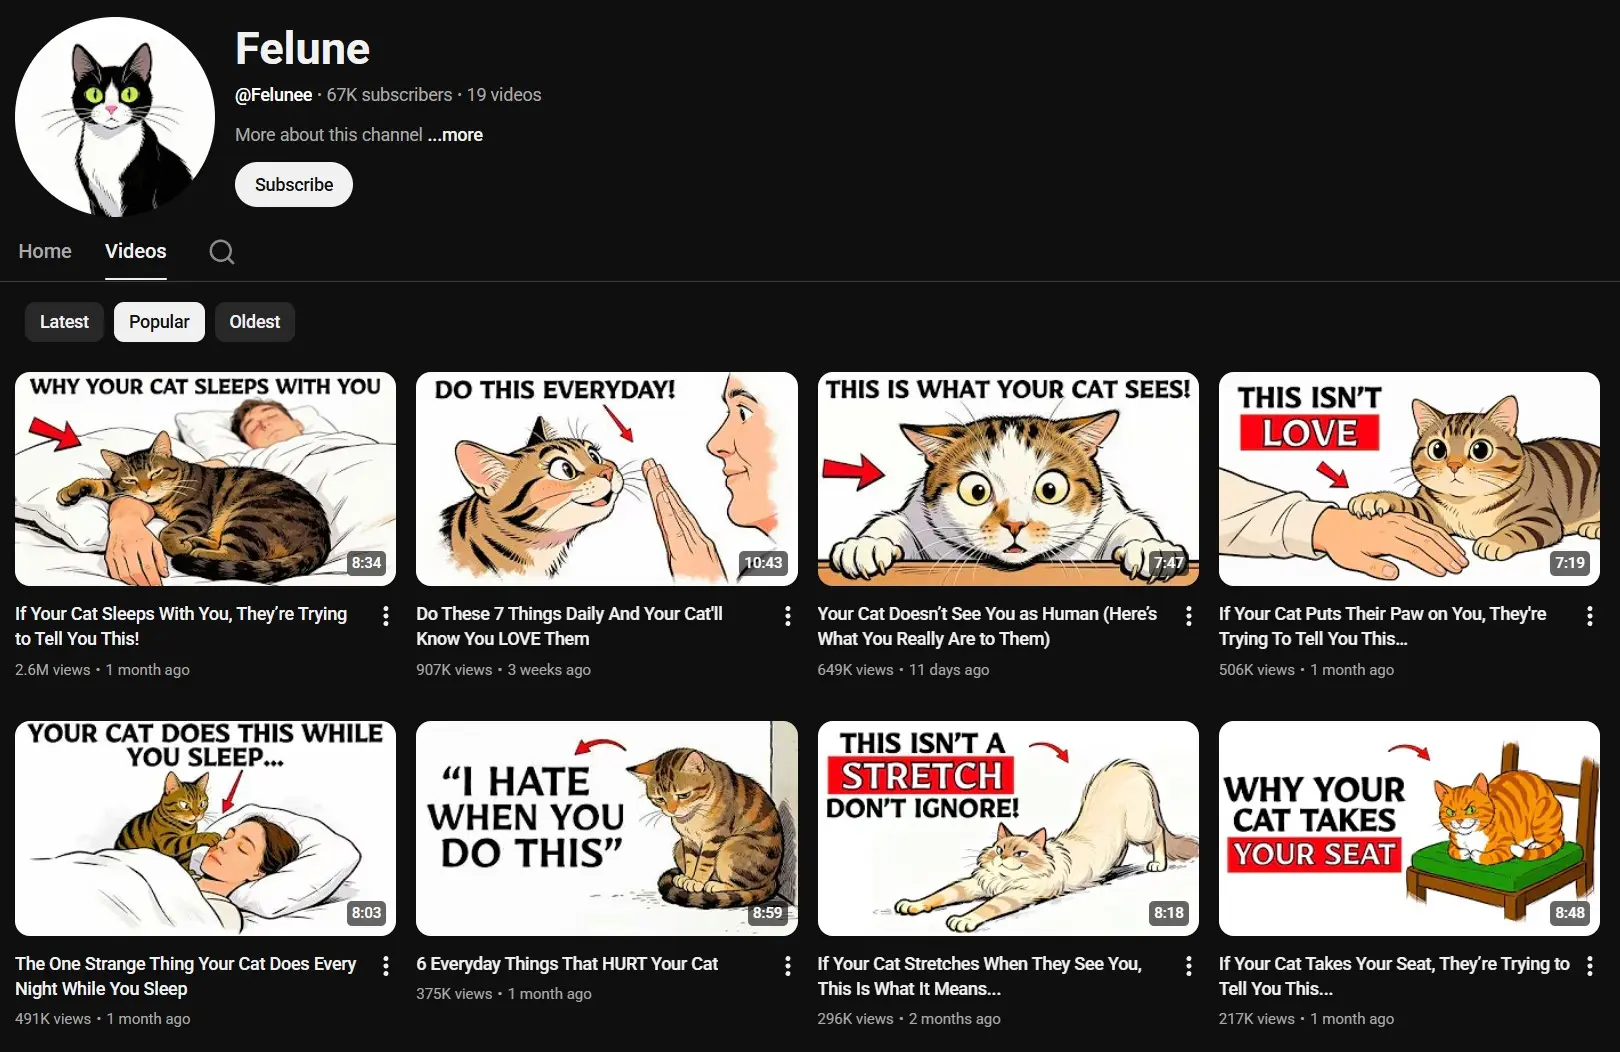Screen dimensions: 1620x1052
Task: Open options for 'If Your Cat Stretches When They See You'
Action: click(x=1188, y=965)
